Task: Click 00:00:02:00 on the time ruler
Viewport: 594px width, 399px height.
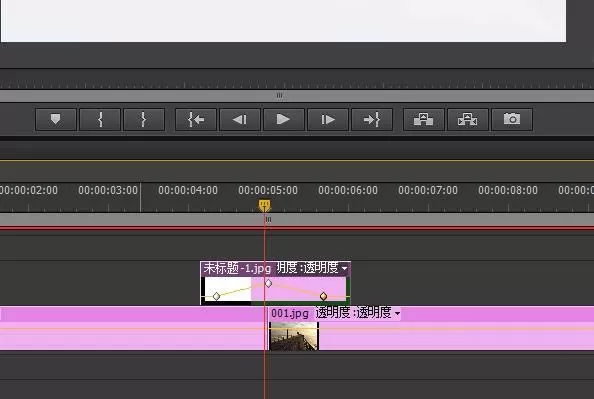Action: [29, 190]
